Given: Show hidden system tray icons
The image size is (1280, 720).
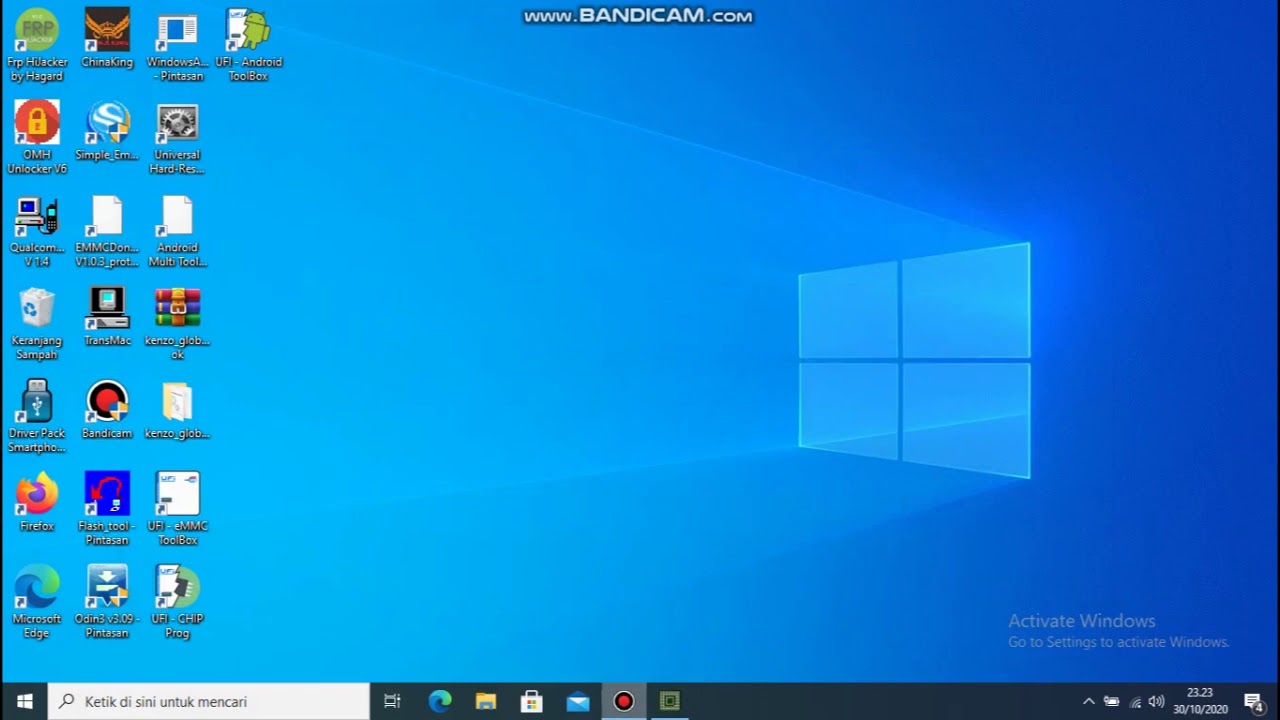Looking at the screenshot, I should (x=1089, y=701).
